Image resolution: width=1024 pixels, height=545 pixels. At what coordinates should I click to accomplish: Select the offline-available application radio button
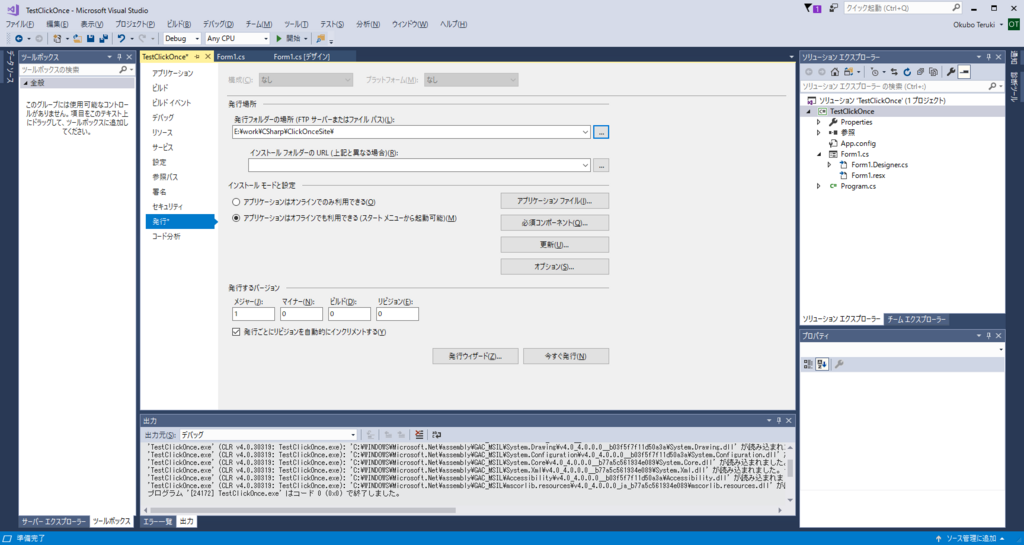pyautogui.click(x=236, y=219)
